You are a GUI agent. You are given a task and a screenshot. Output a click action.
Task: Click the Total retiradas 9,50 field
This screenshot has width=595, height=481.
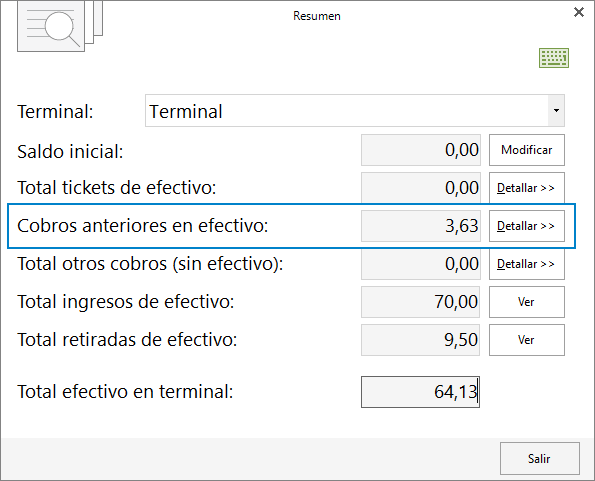click(x=420, y=340)
